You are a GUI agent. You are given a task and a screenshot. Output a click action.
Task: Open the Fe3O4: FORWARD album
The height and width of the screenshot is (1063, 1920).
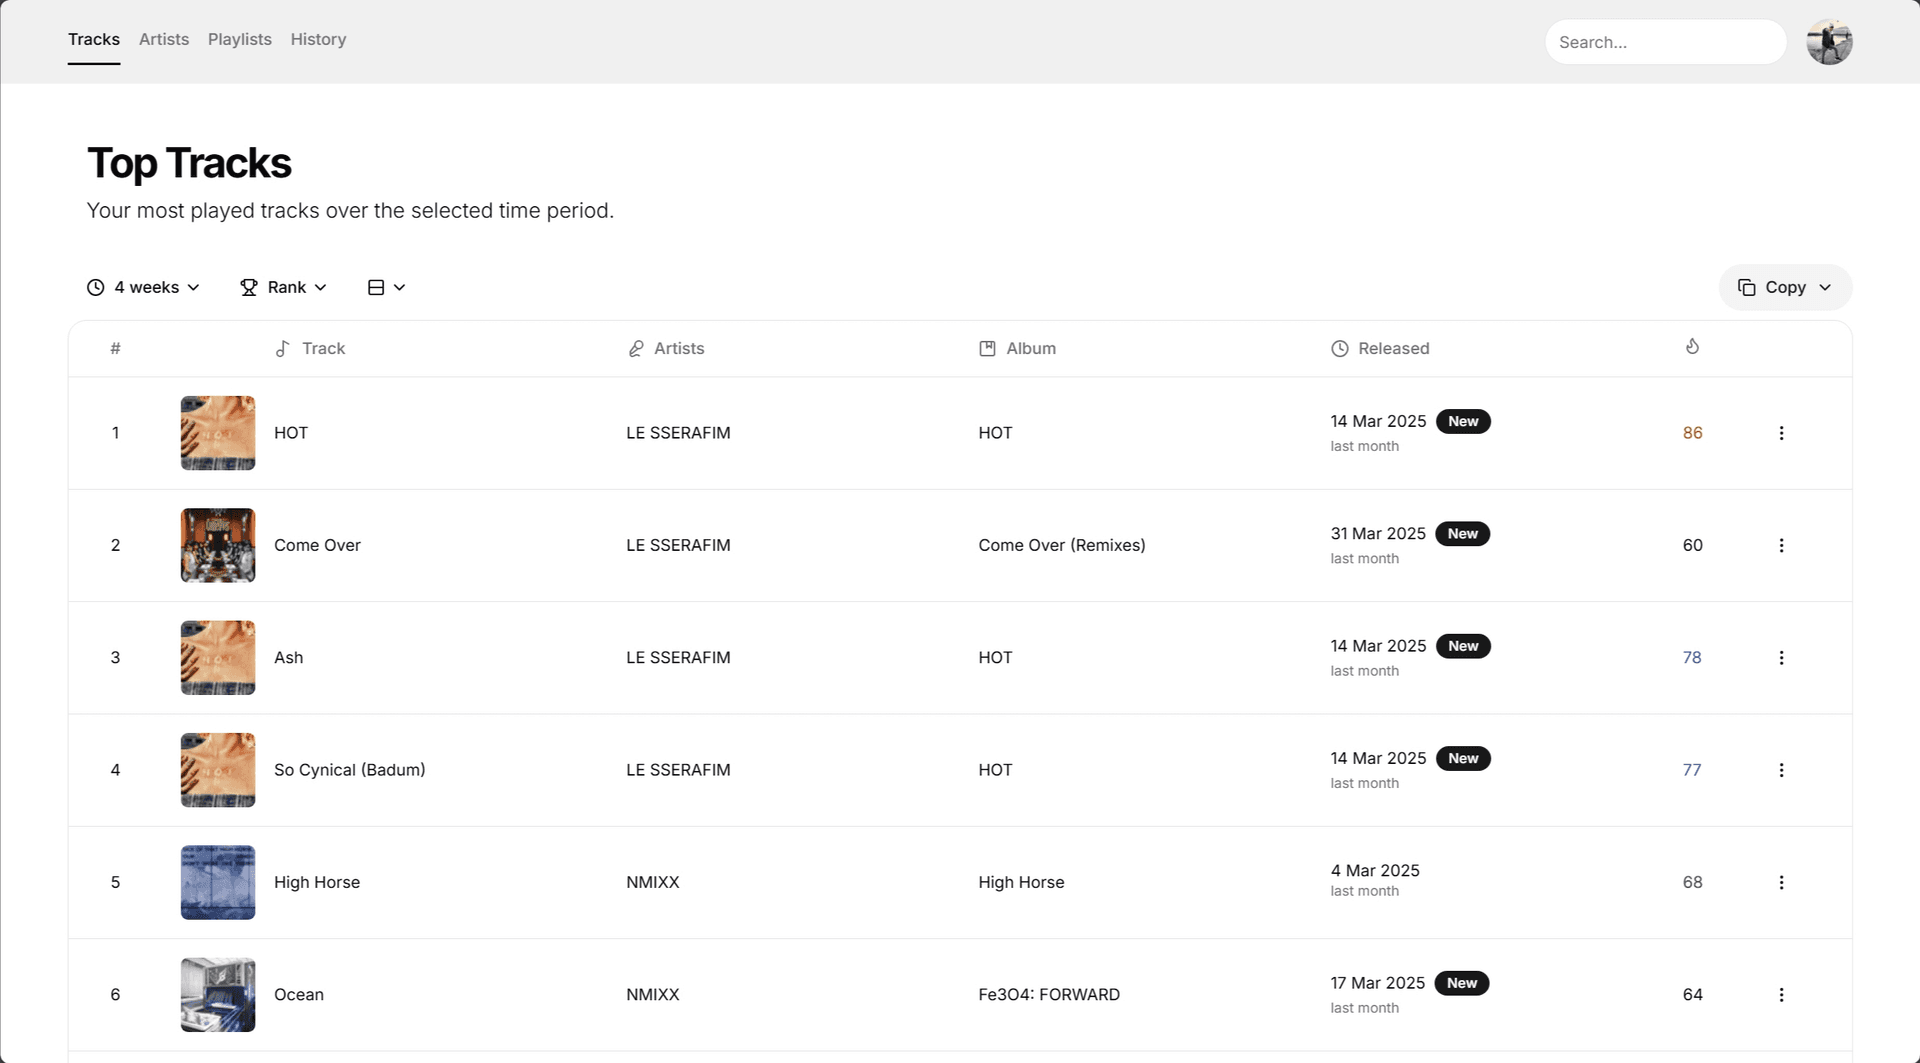[1049, 995]
